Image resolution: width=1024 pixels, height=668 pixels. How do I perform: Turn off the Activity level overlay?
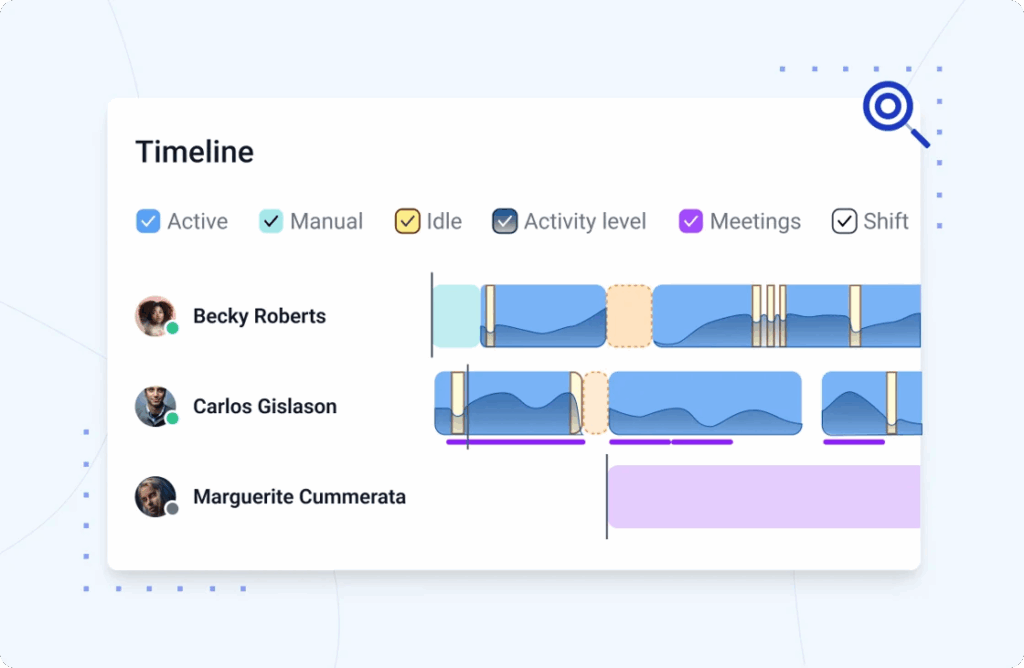tap(504, 221)
